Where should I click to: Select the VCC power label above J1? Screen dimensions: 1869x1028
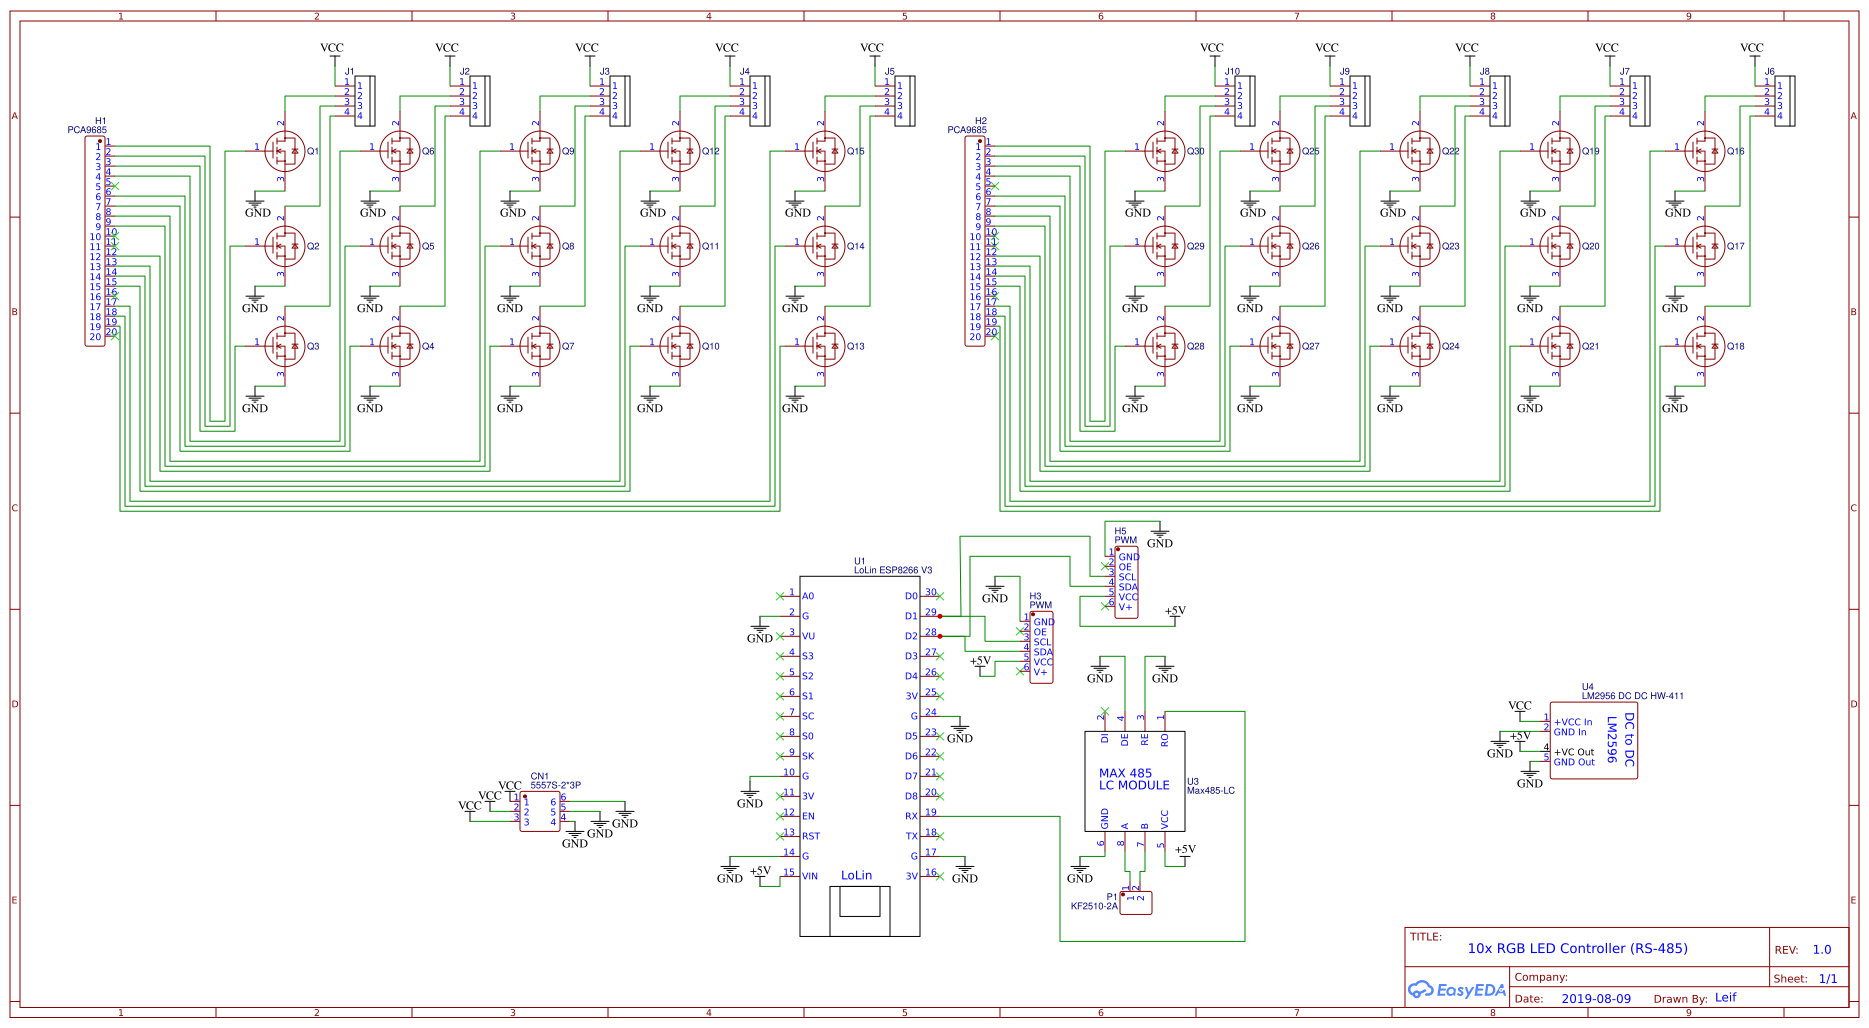tap(332, 47)
